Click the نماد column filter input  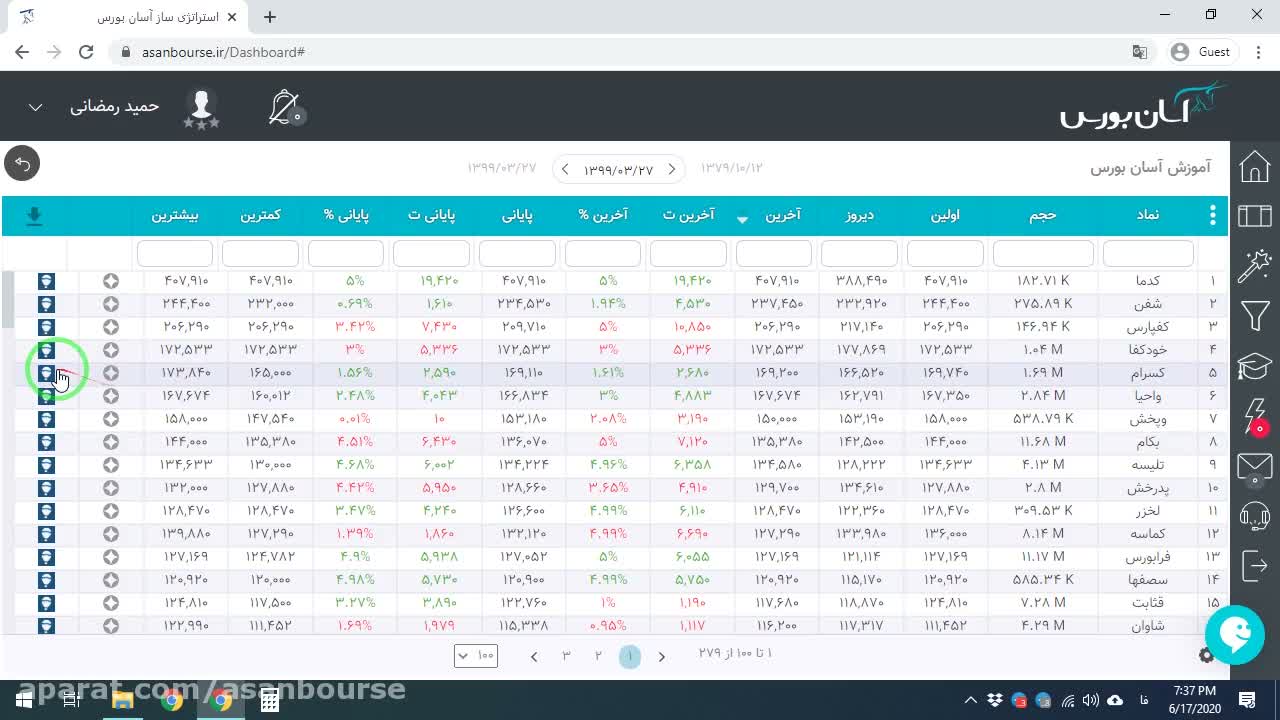point(1148,253)
